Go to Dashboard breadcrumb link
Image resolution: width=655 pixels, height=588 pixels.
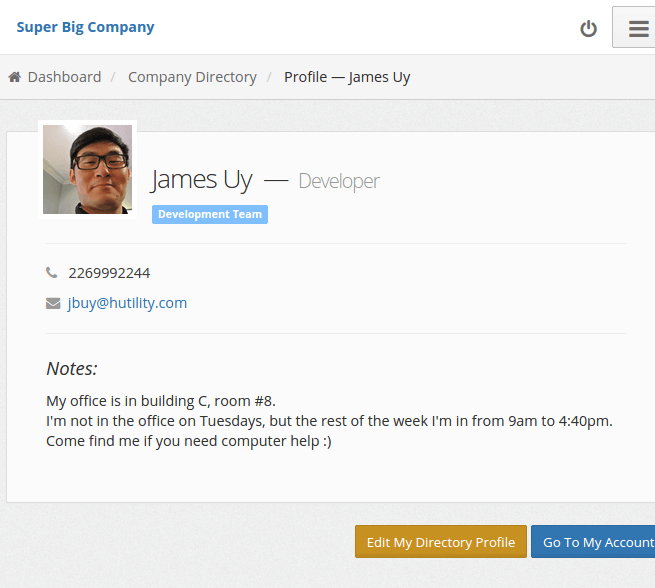pos(64,77)
